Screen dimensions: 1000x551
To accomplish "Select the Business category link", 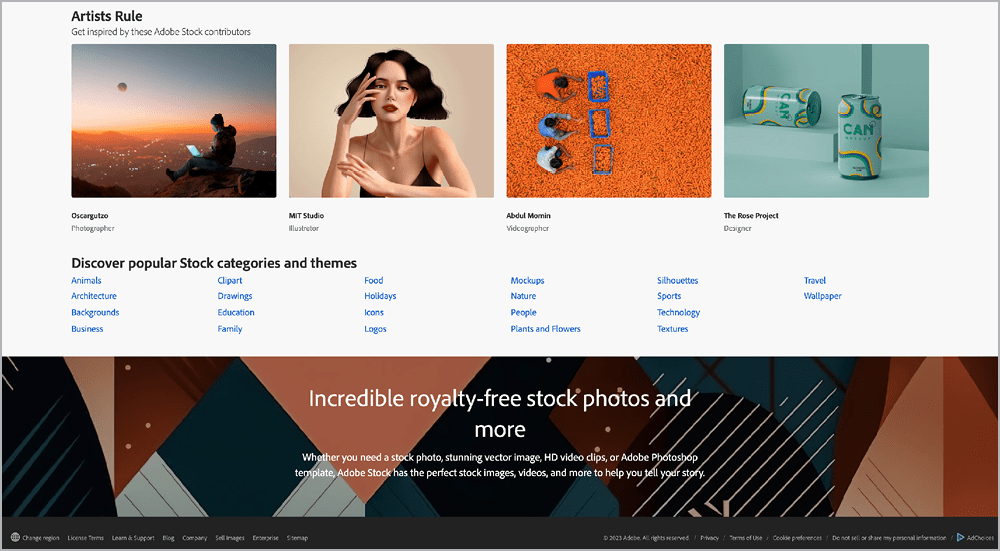I will pyautogui.click(x=87, y=329).
